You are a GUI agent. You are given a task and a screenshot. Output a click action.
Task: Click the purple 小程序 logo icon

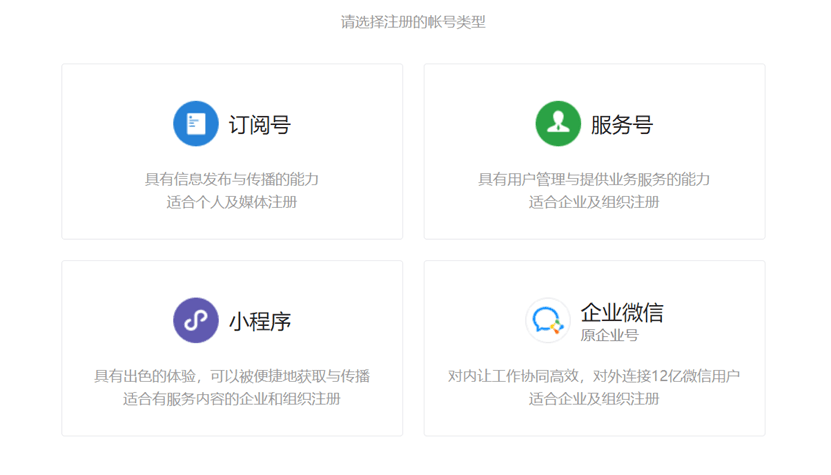(x=196, y=320)
